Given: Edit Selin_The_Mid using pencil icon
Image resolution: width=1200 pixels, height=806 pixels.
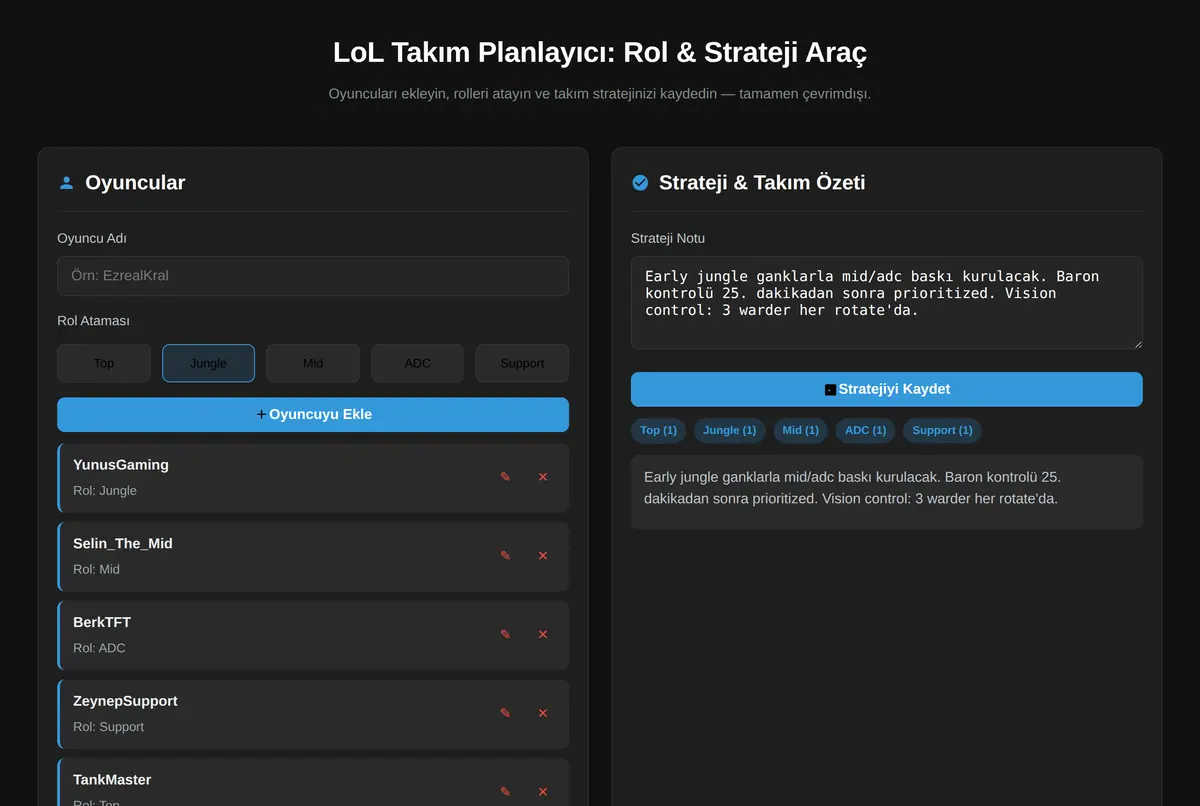Looking at the screenshot, I should click(505, 556).
